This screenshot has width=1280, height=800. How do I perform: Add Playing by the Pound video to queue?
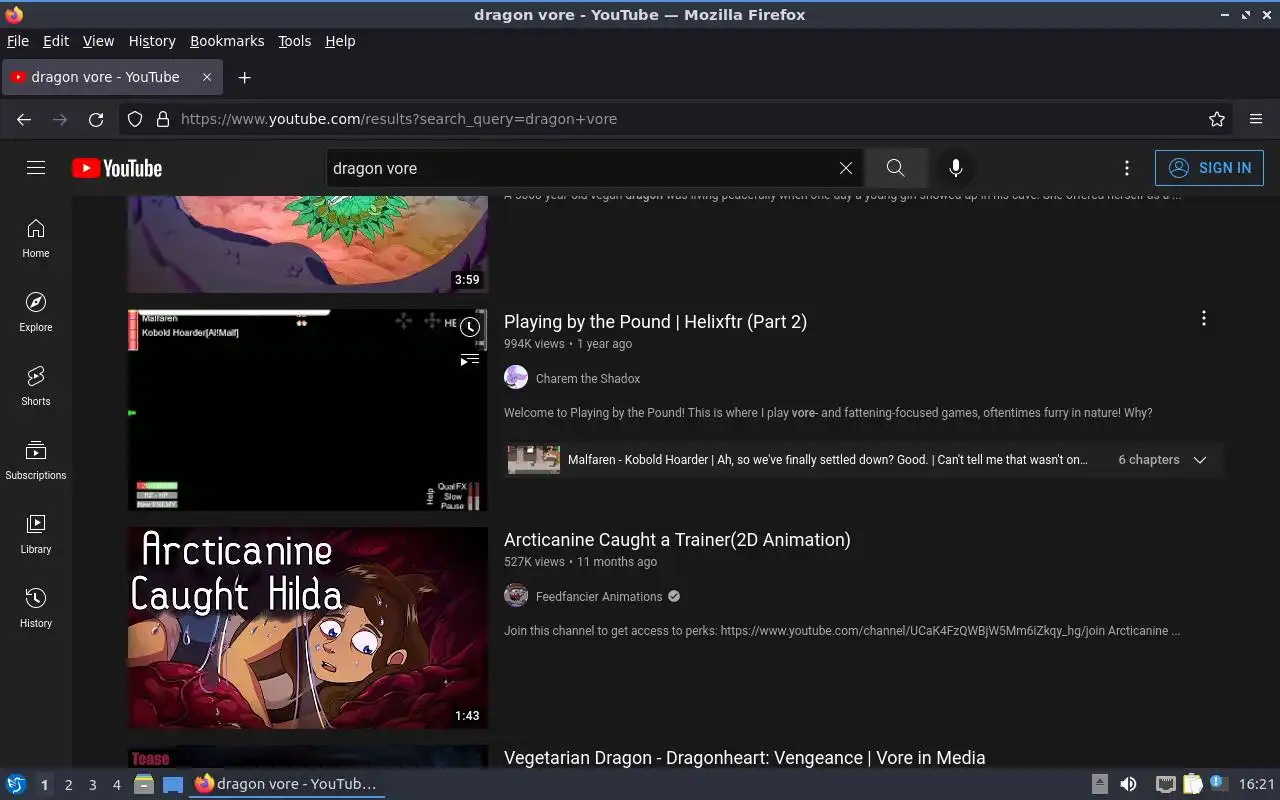pyautogui.click(x=470, y=360)
